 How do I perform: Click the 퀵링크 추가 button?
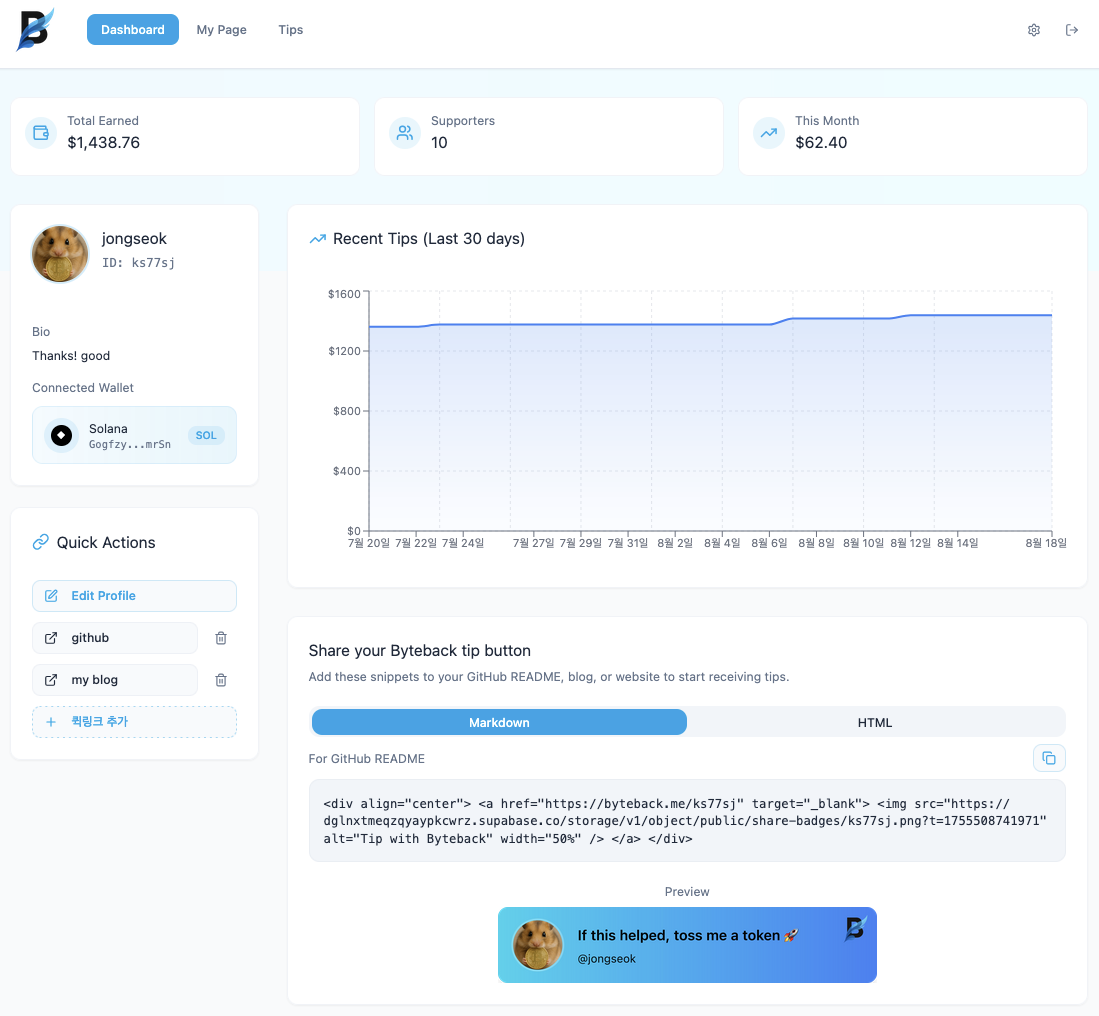134,721
